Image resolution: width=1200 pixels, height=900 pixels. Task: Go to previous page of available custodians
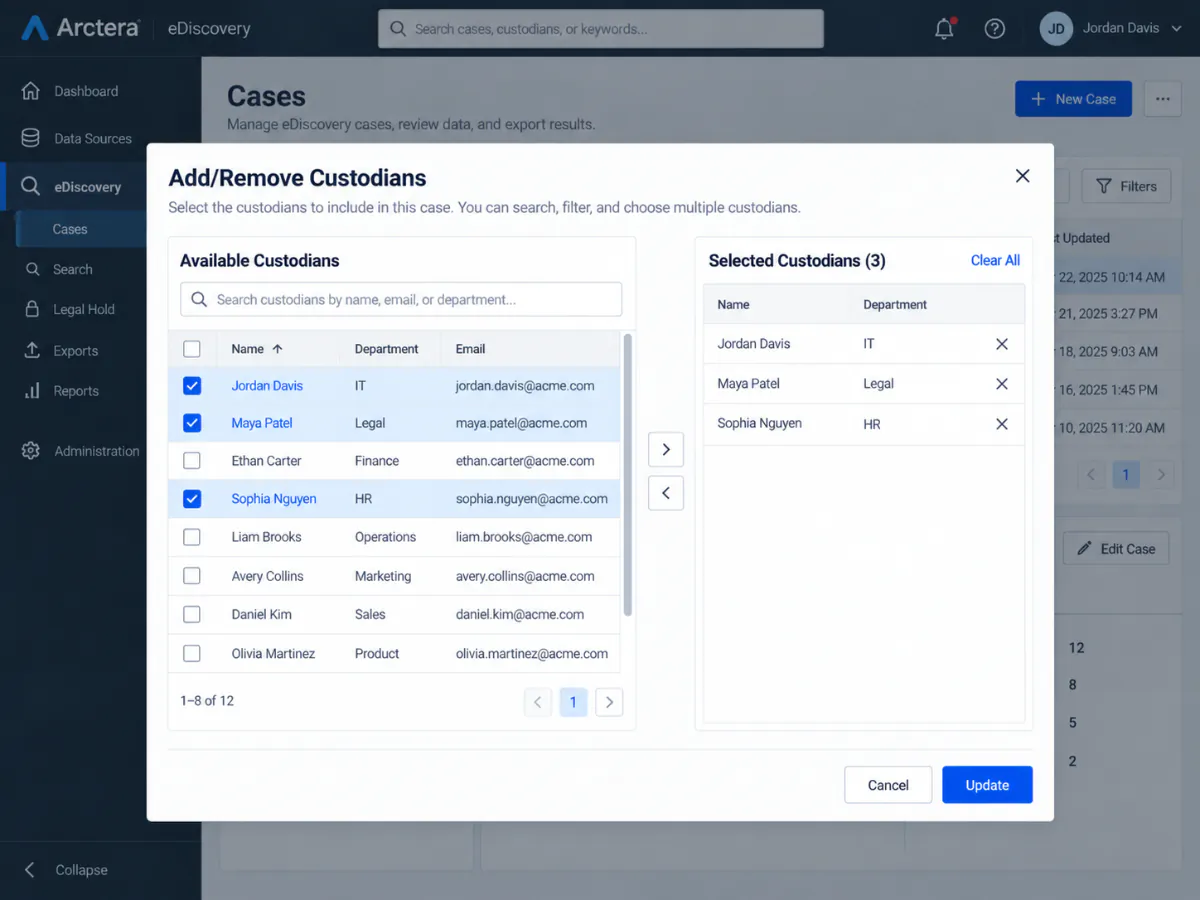pos(537,702)
